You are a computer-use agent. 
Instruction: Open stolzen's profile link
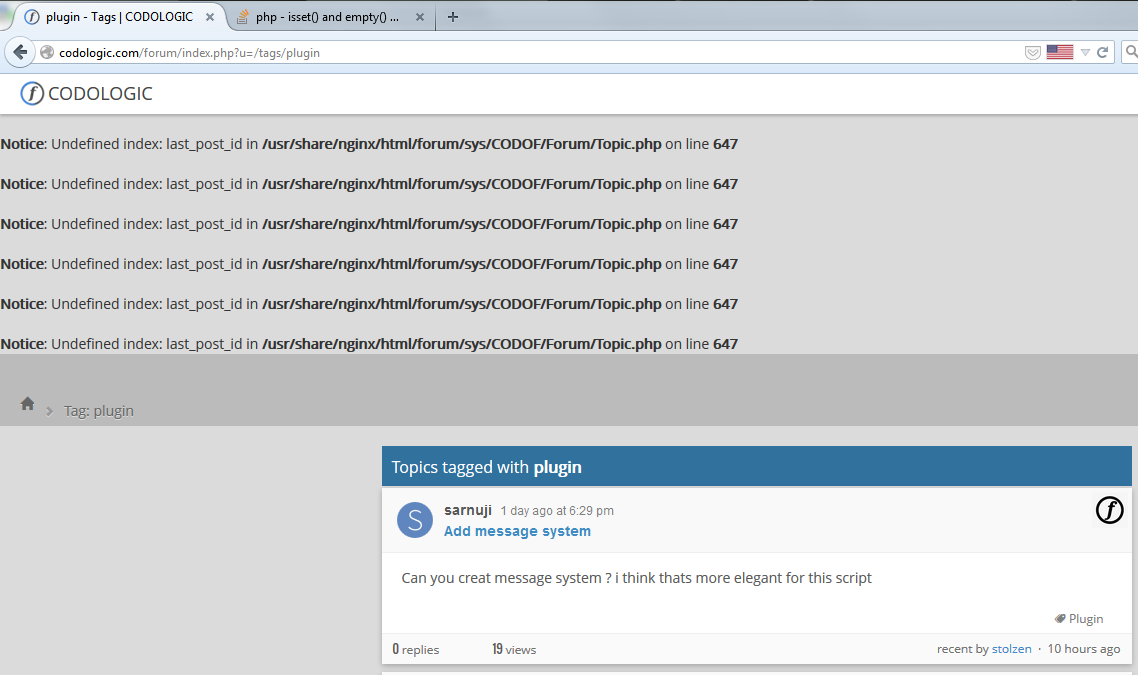point(1012,649)
